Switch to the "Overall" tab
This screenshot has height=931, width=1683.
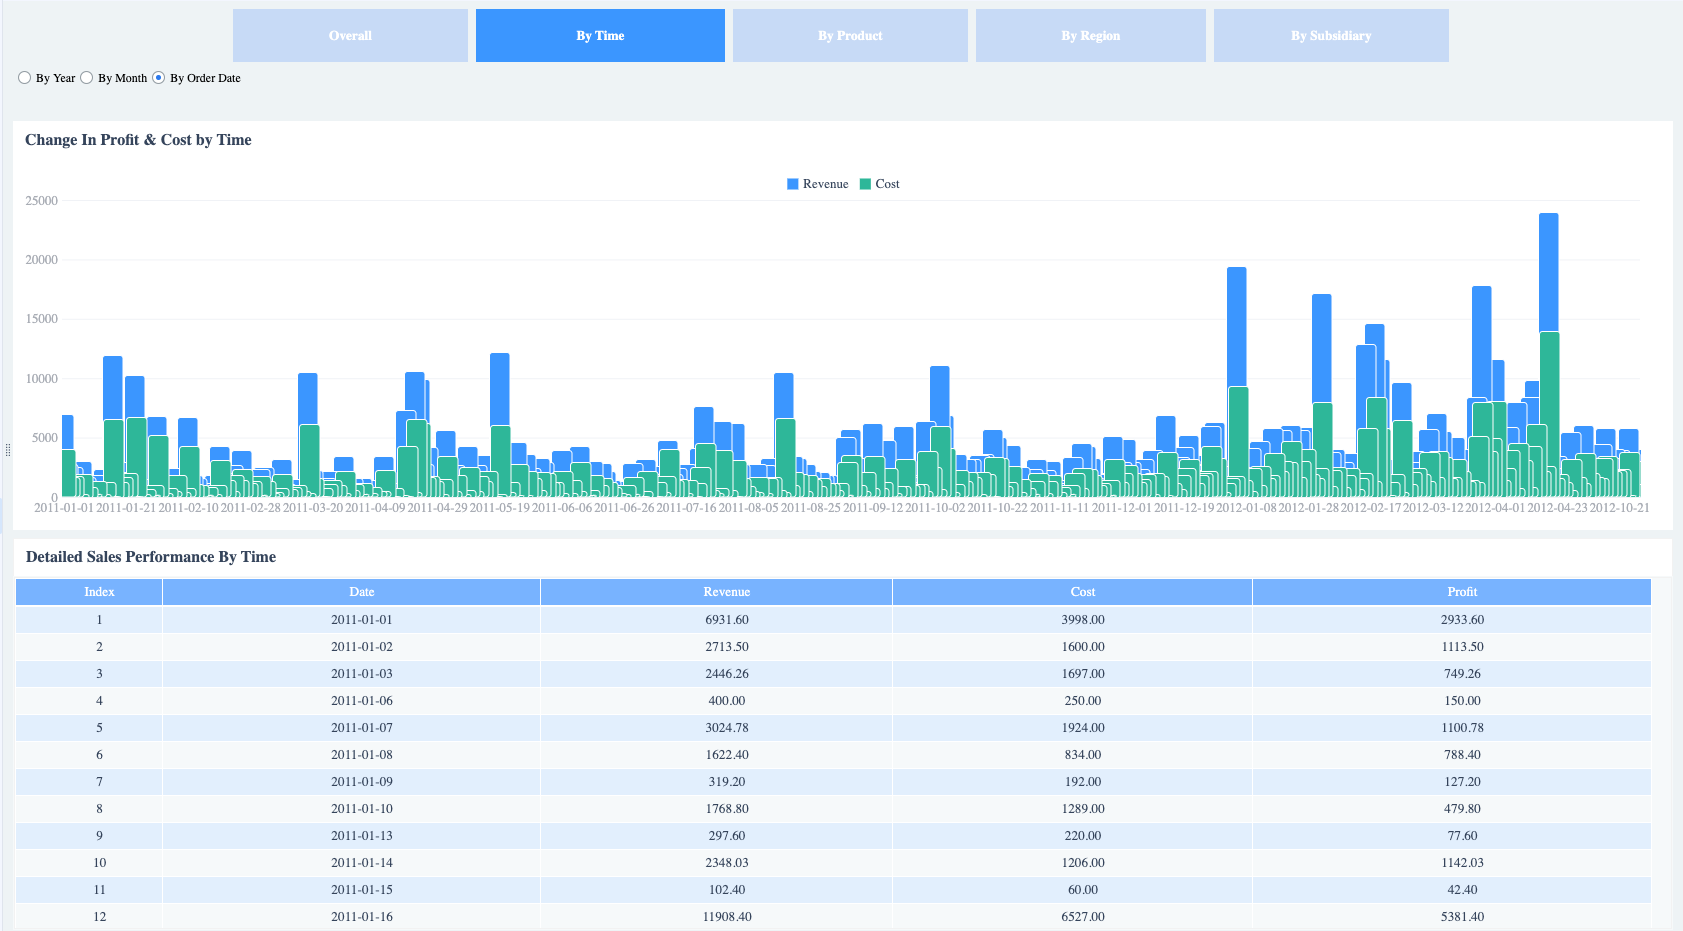[349, 35]
